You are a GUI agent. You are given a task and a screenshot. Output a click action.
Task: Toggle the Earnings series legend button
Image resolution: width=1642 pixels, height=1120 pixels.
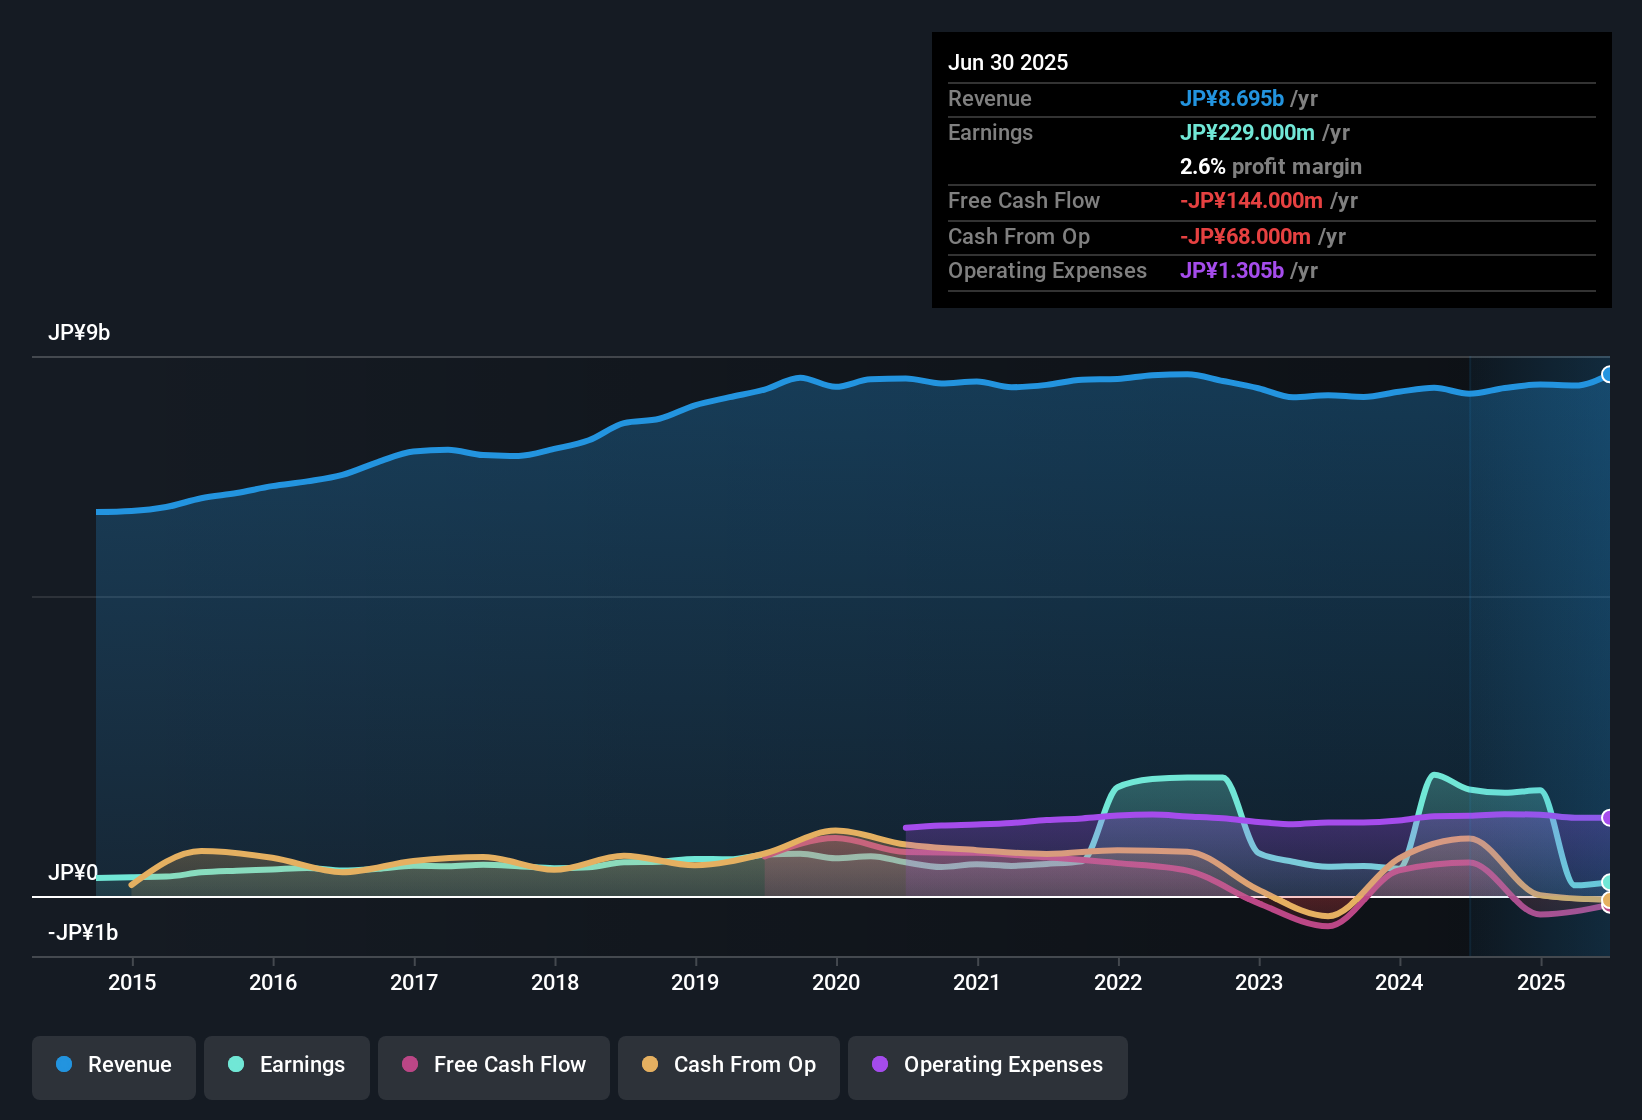click(x=287, y=1066)
